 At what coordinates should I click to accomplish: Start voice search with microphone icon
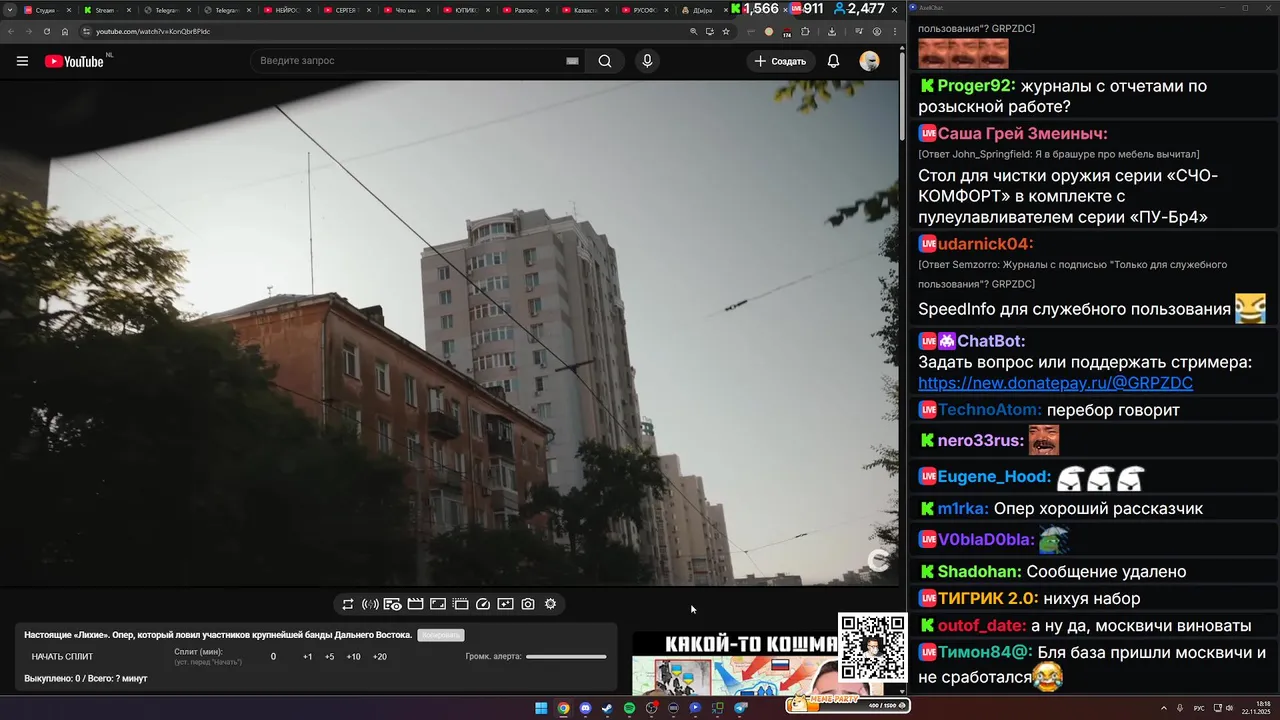pos(647,61)
